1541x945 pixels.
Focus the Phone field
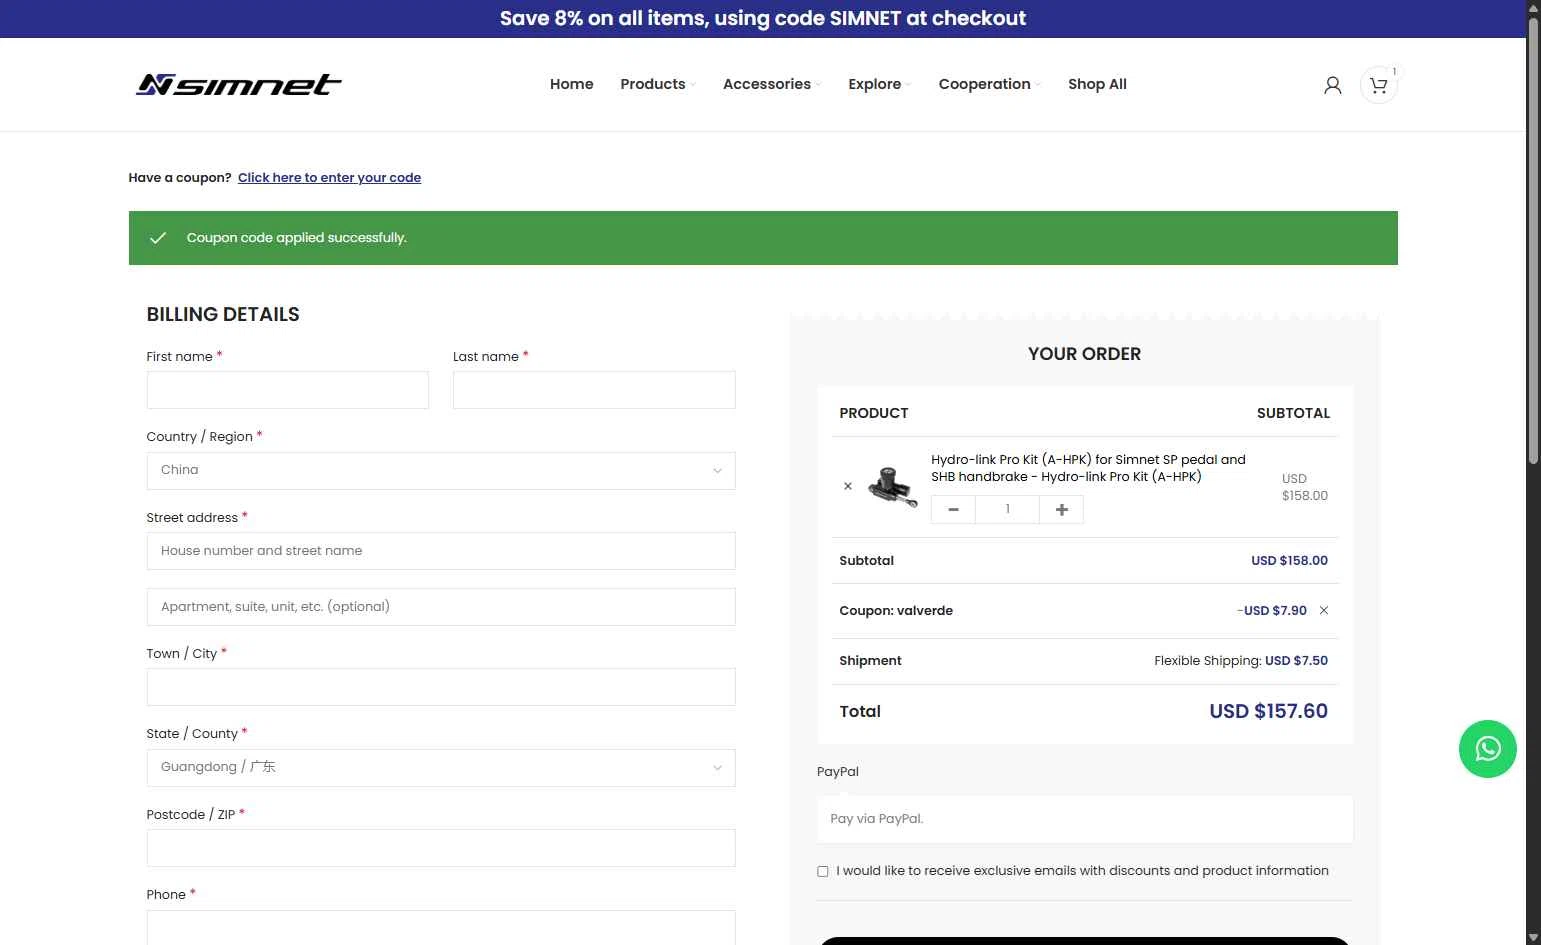point(441,927)
